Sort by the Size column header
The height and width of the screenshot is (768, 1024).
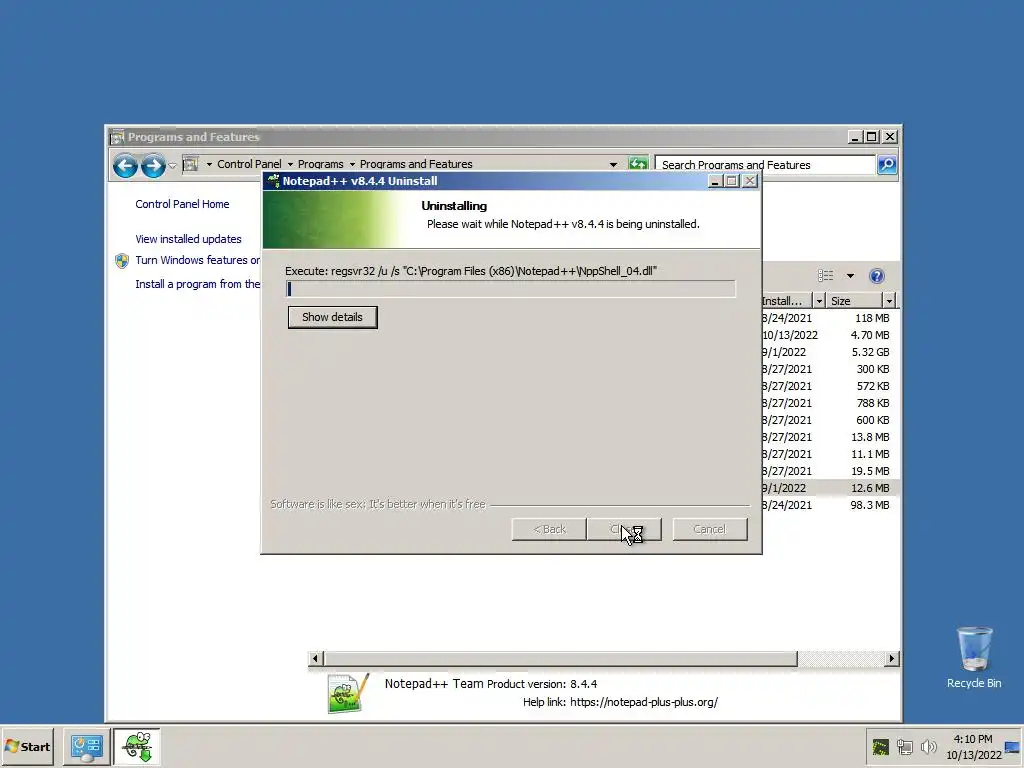(855, 300)
